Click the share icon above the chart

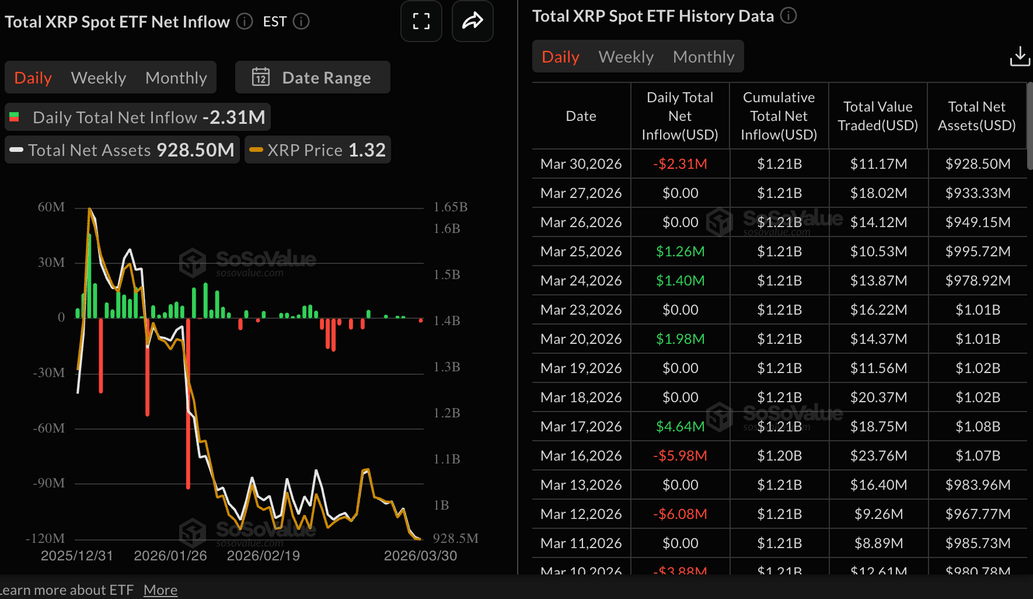(472, 21)
